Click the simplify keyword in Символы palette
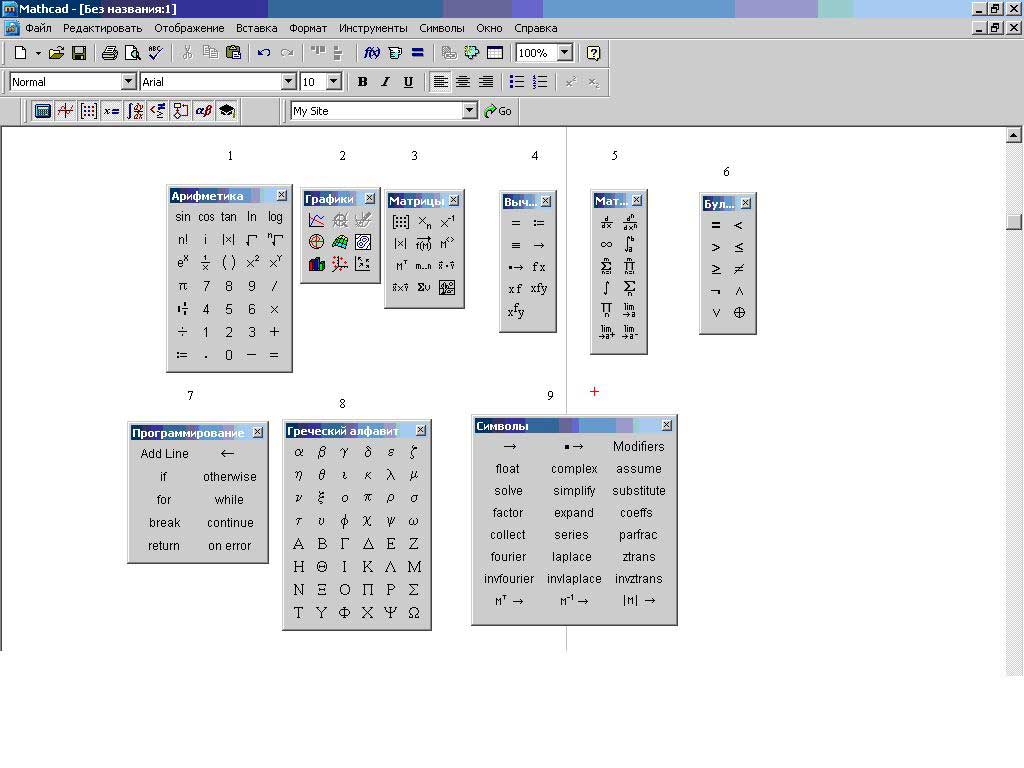 pos(574,490)
